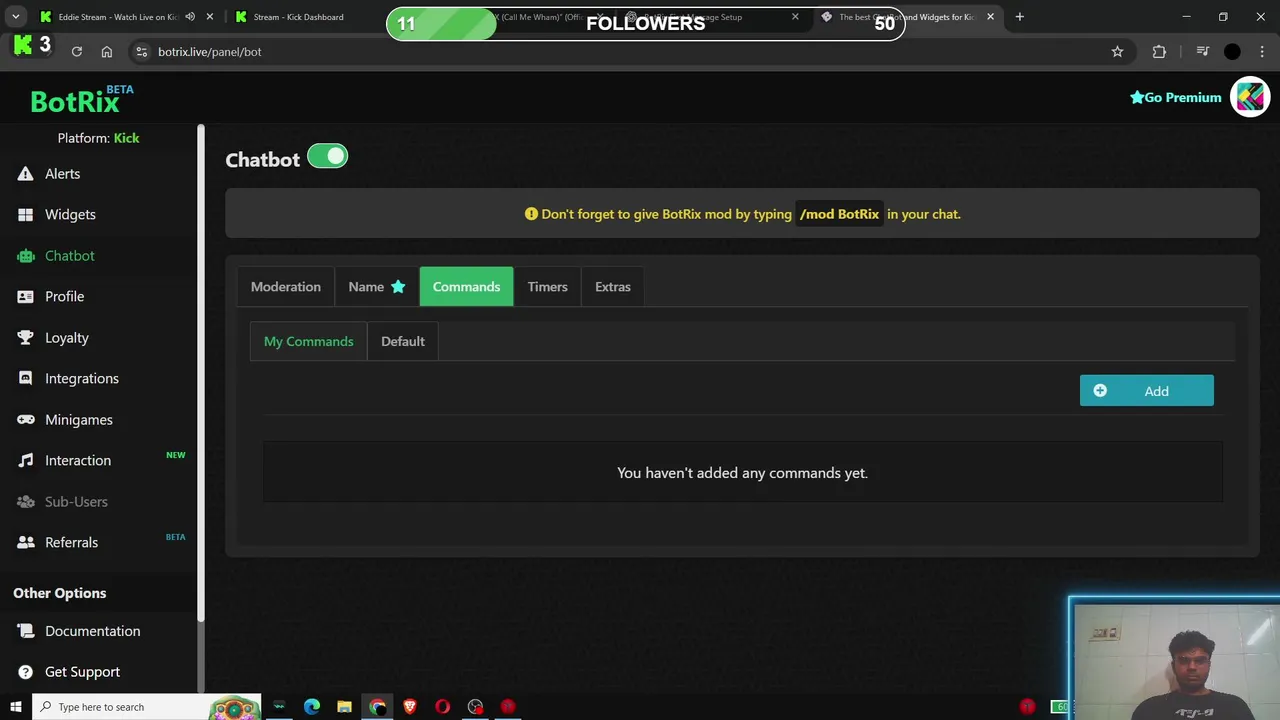Open the tab search dropdown arrow
This screenshot has width=1280, height=720.
coord(15,17)
